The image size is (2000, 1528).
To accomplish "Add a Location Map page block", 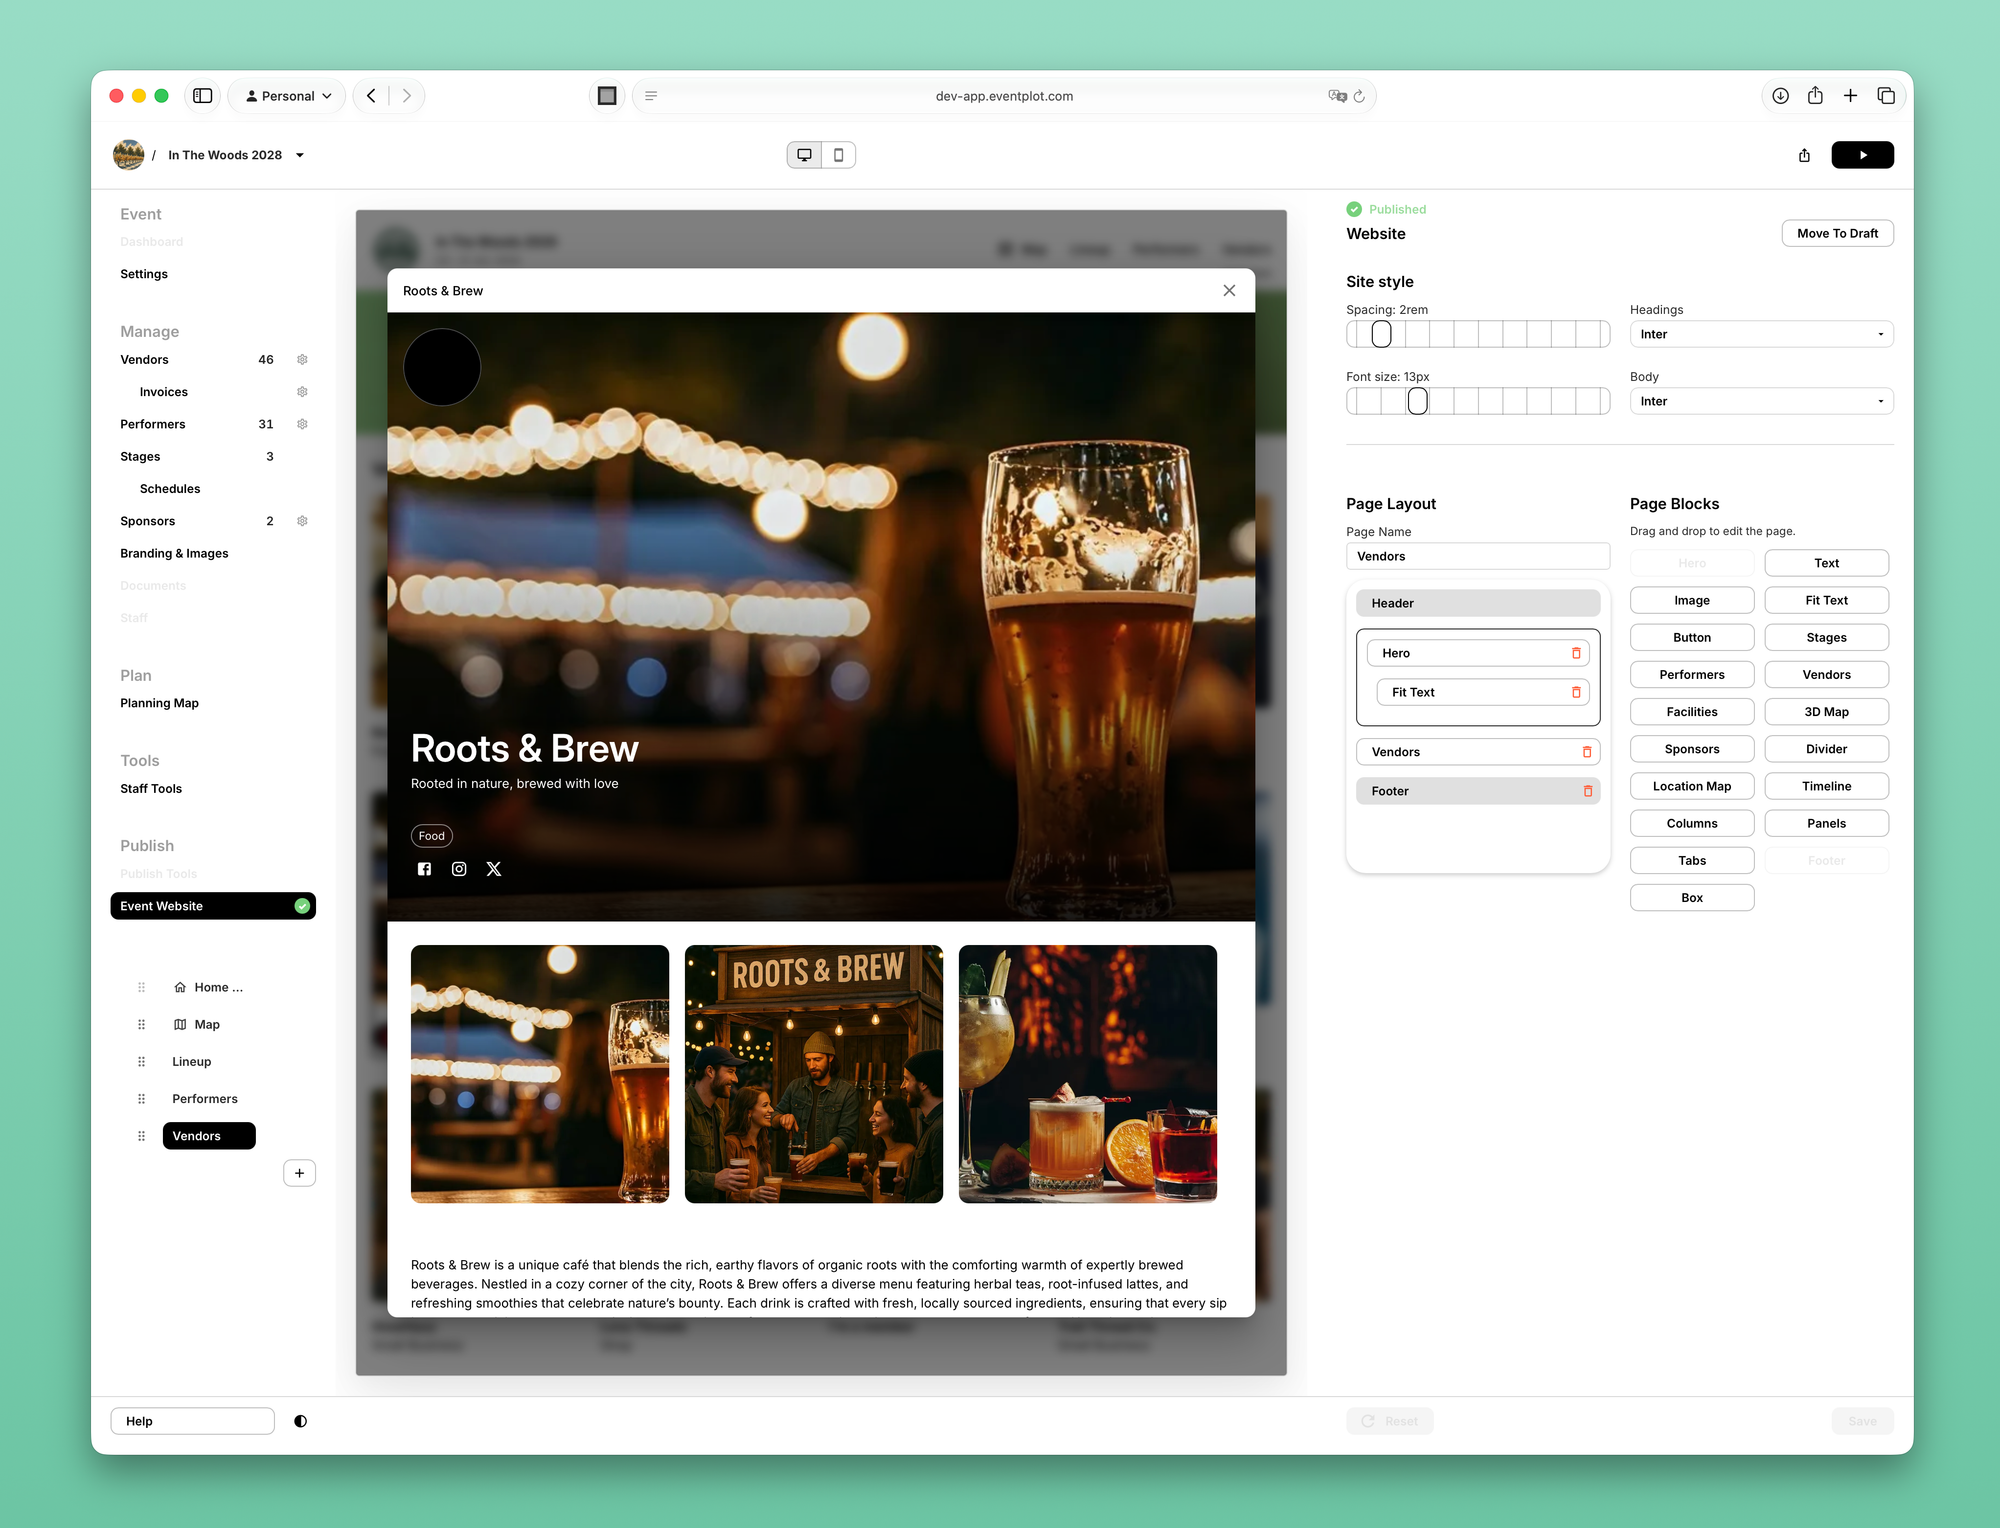I will coord(1691,786).
